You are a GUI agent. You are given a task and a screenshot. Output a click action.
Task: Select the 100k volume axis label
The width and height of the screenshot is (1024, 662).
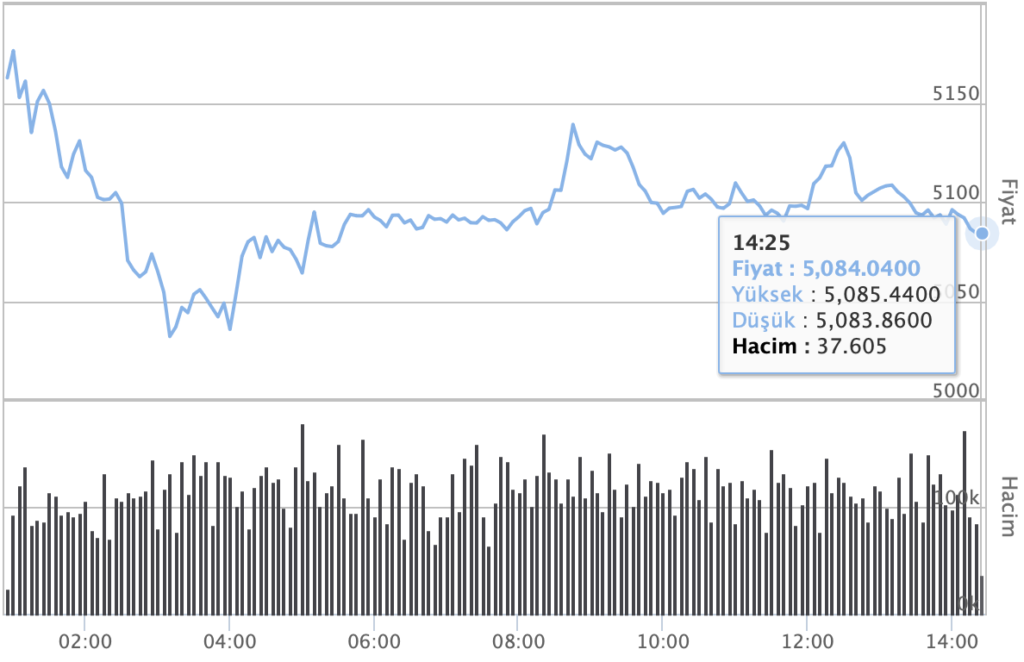click(x=958, y=497)
